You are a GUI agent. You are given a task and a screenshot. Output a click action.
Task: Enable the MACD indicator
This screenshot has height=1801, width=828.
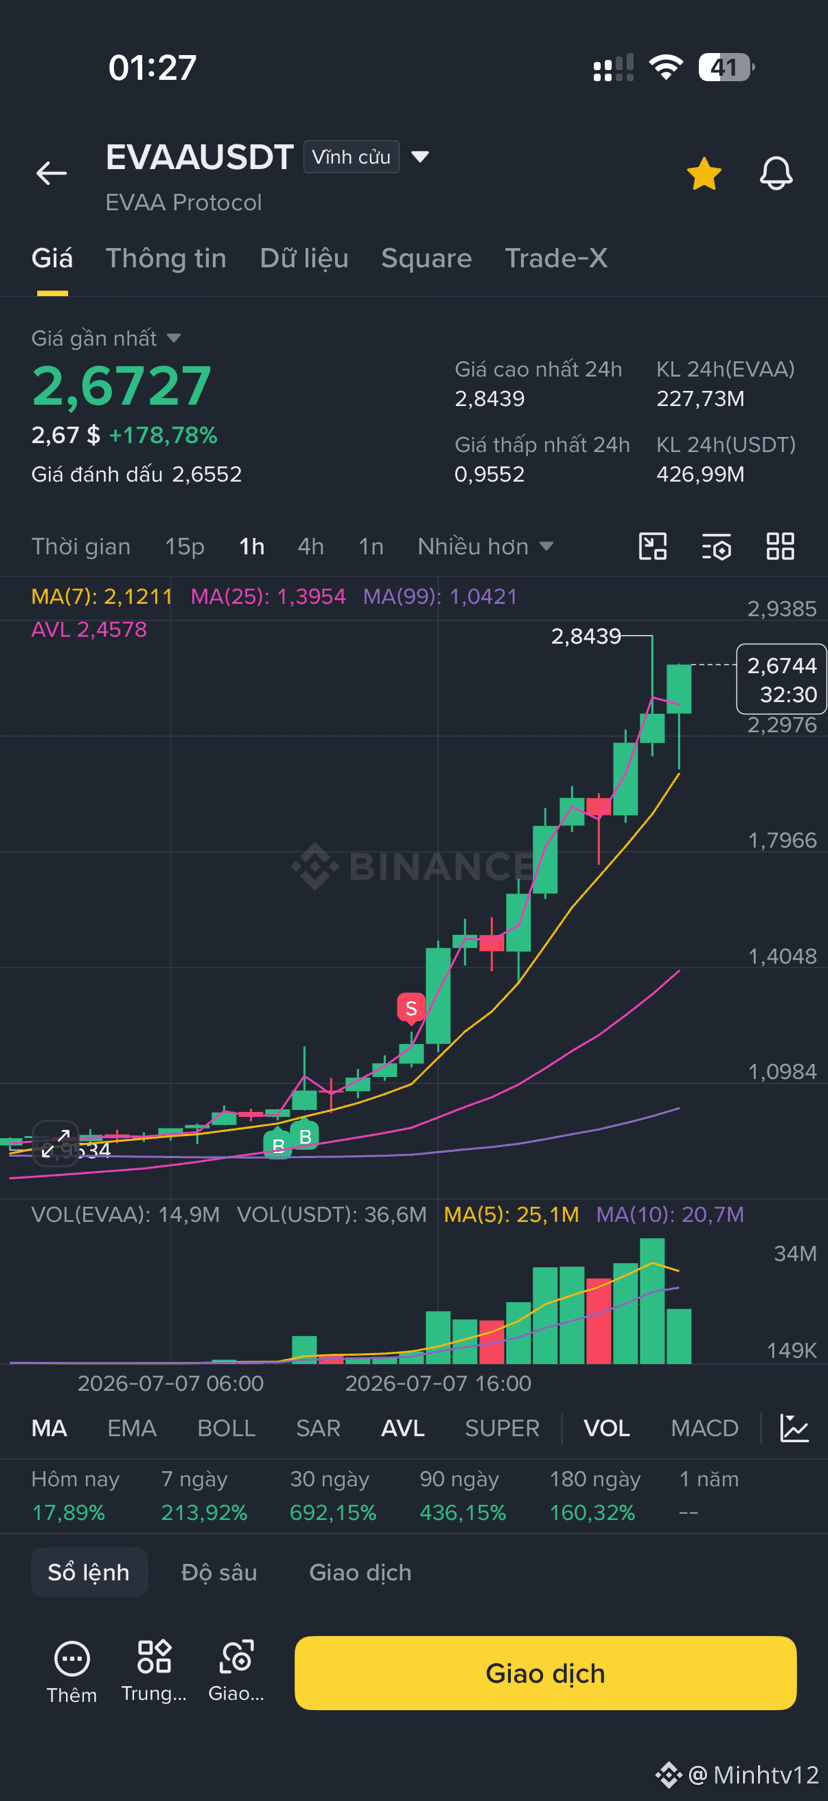point(705,1428)
